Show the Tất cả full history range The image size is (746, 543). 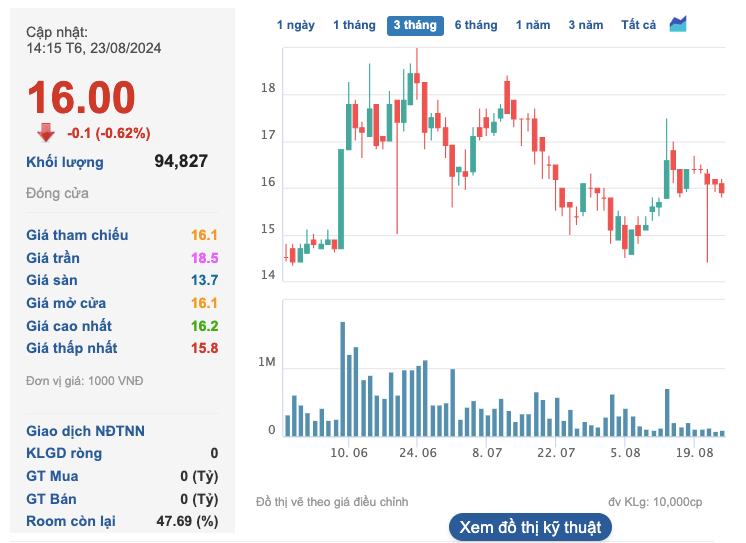tap(638, 25)
